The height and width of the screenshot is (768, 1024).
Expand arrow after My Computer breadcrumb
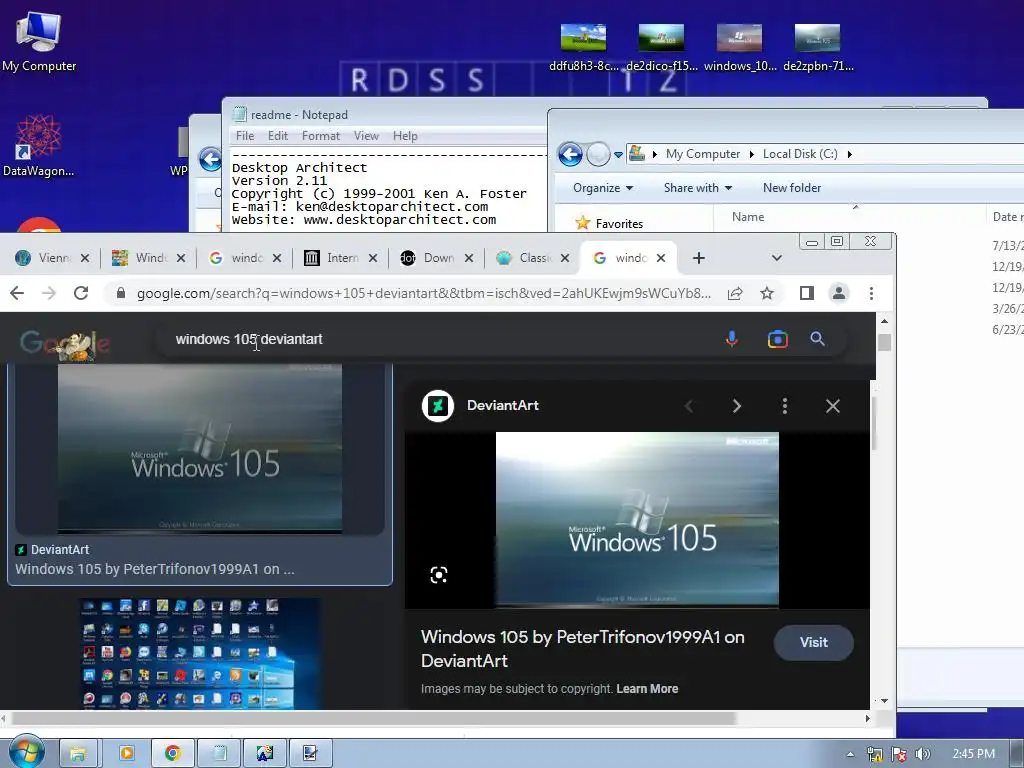tap(751, 154)
